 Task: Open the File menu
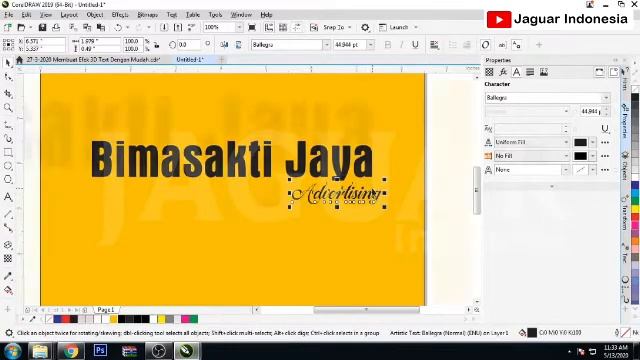9,15
